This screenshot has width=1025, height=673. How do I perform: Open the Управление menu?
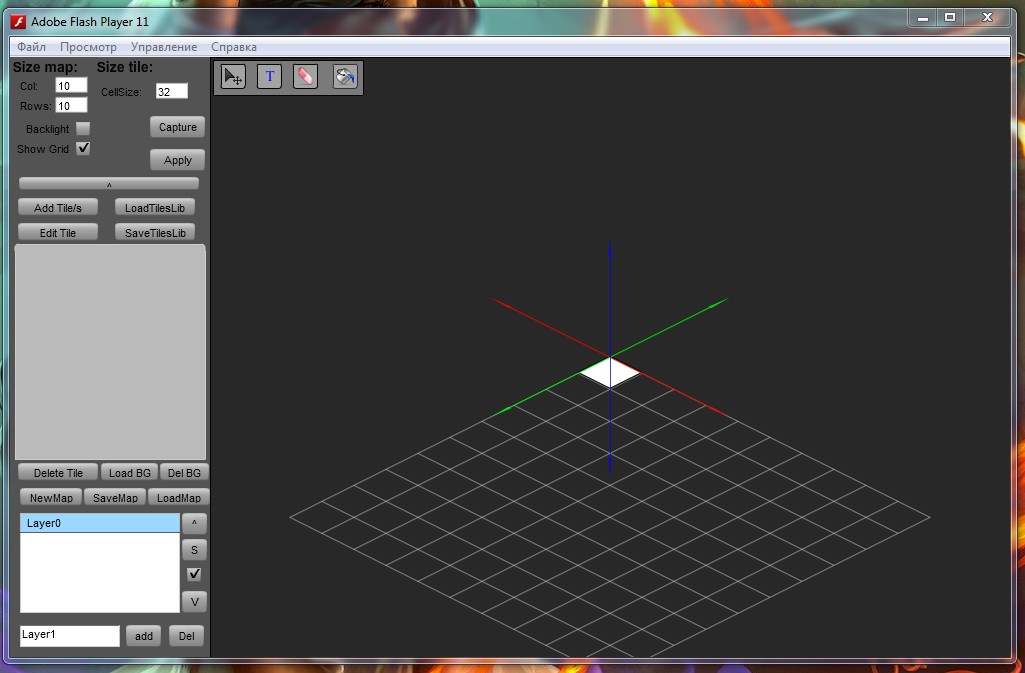[x=164, y=47]
